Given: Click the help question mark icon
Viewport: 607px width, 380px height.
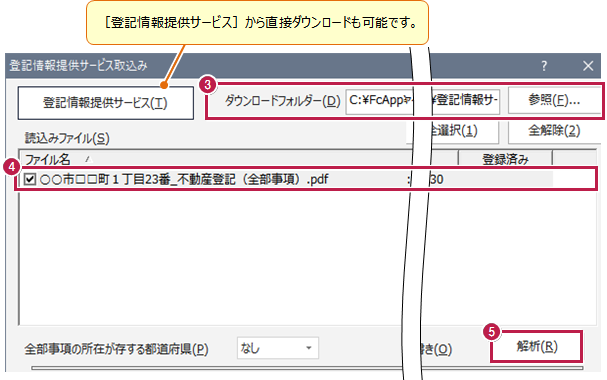Looking at the screenshot, I should click(x=544, y=66).
